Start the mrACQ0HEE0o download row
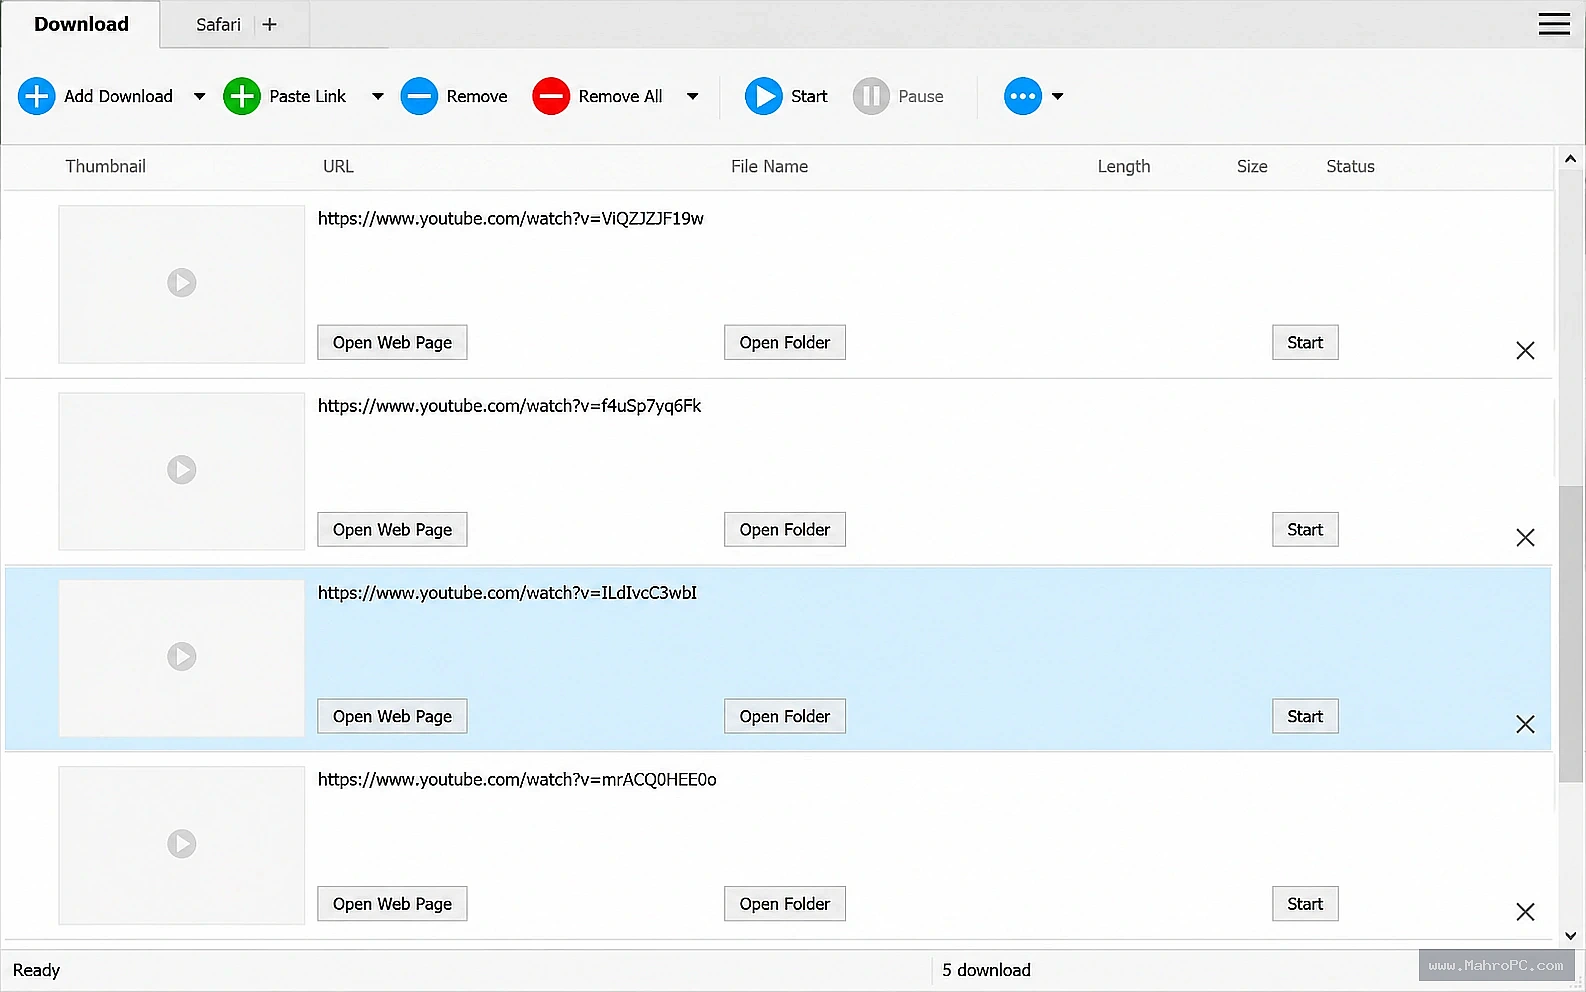Screen dimensions: 1586x992 1305,904
